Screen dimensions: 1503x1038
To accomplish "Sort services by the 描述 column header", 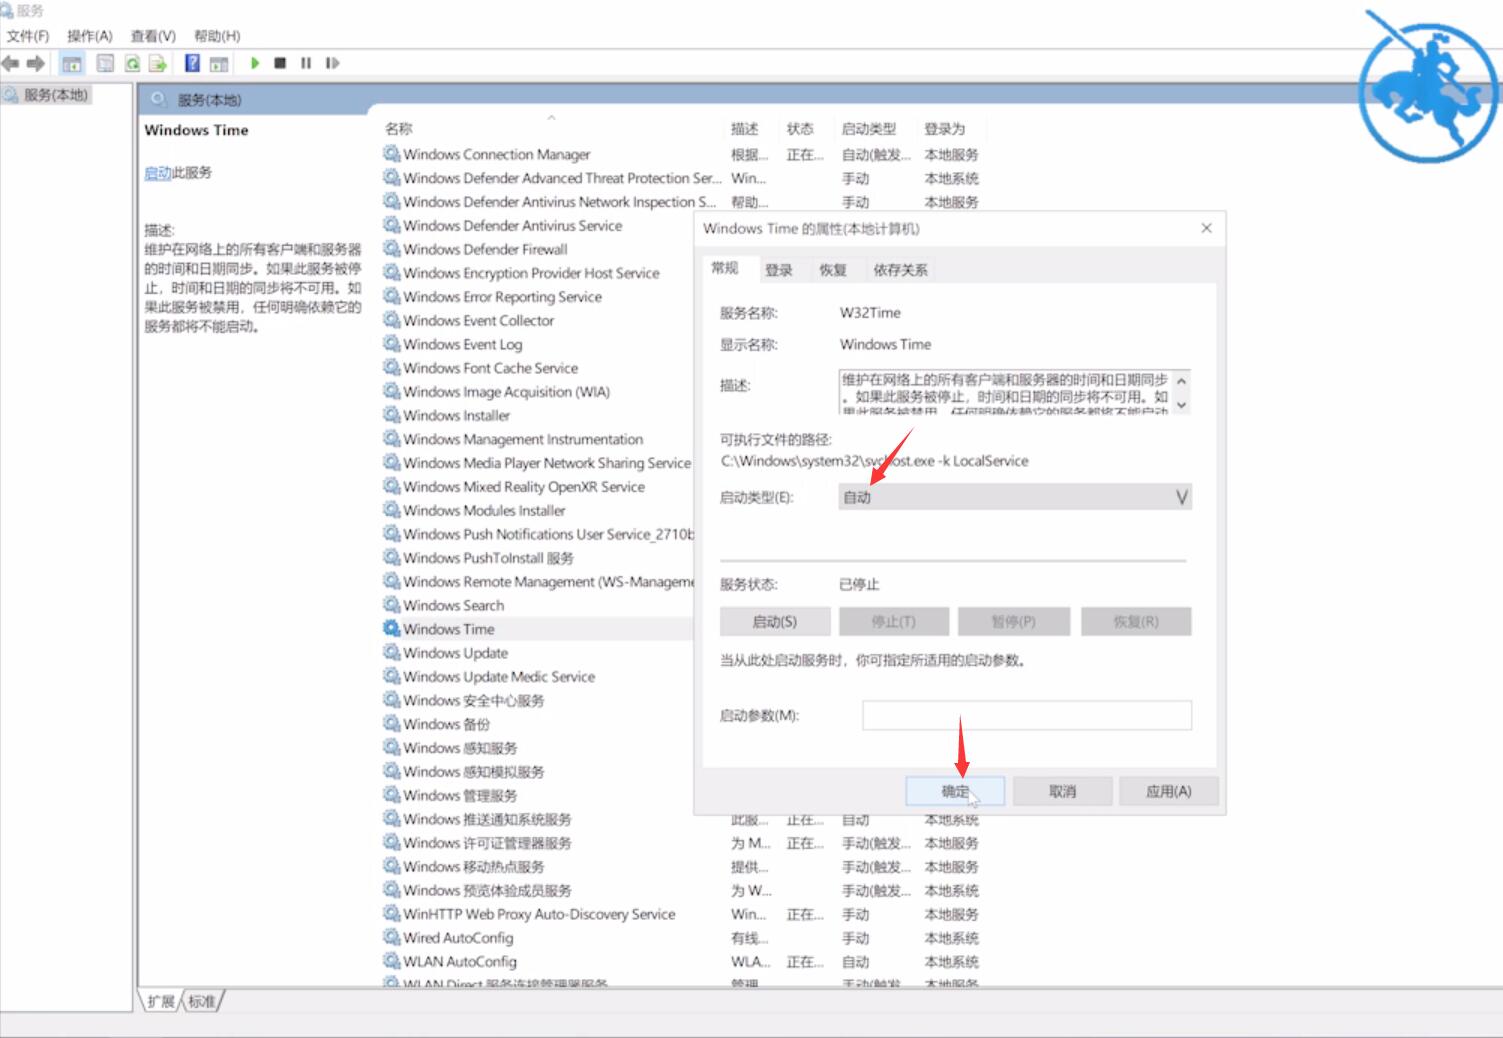I will [745, 128].
